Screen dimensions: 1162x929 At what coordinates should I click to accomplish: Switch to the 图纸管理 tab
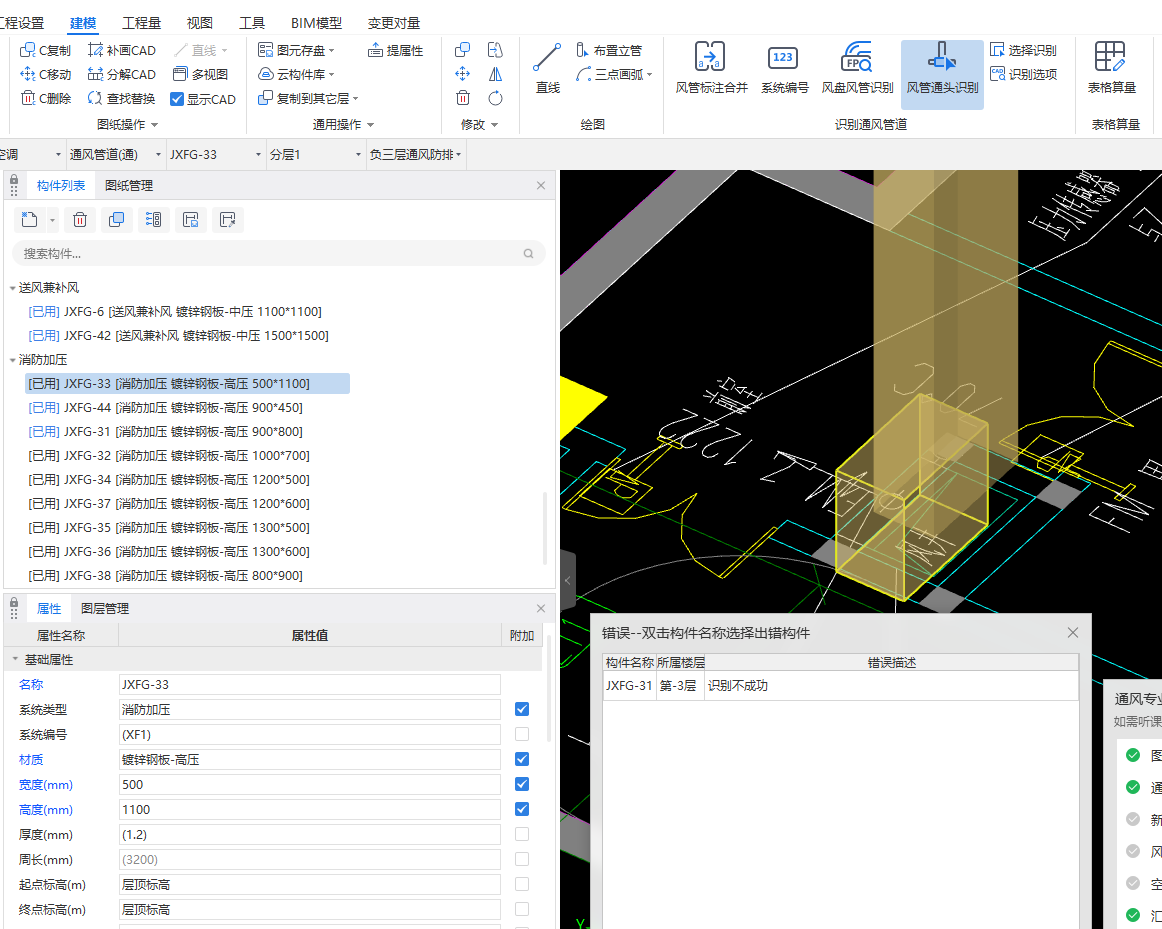point(129,185)
